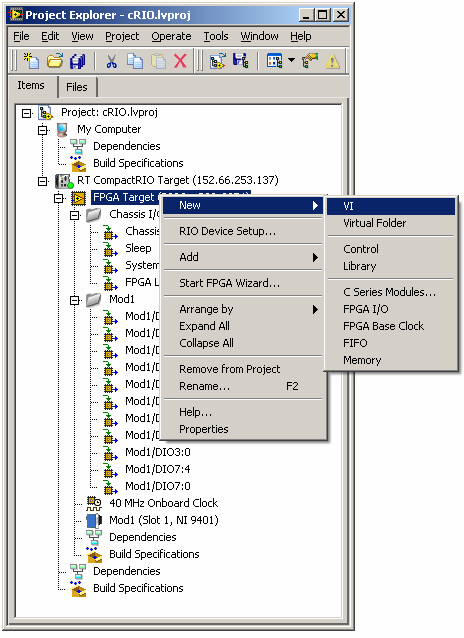The width and height of the screenshot is (464, 638).
Task: Collapse the Project: cRIO.lvproj root node
Action: [x=26, y=113]
